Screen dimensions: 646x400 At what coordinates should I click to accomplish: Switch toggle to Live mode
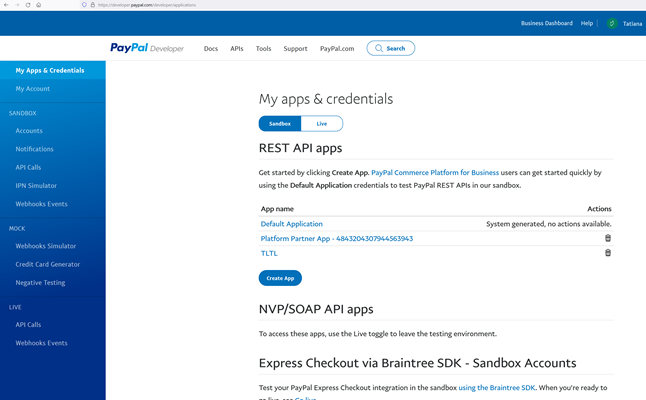pyautogui.click(x=321, y=124)
